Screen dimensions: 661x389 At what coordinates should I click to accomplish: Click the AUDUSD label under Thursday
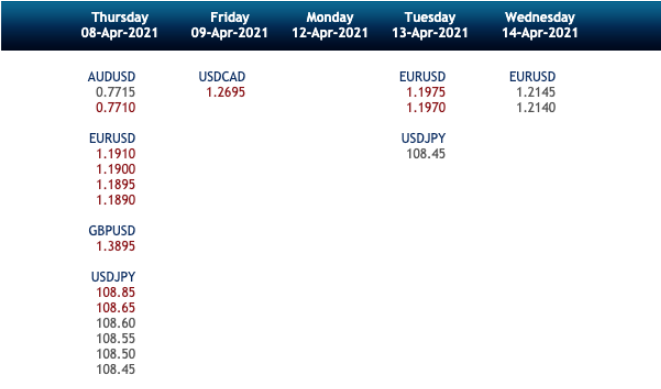[x=112, y=77]
